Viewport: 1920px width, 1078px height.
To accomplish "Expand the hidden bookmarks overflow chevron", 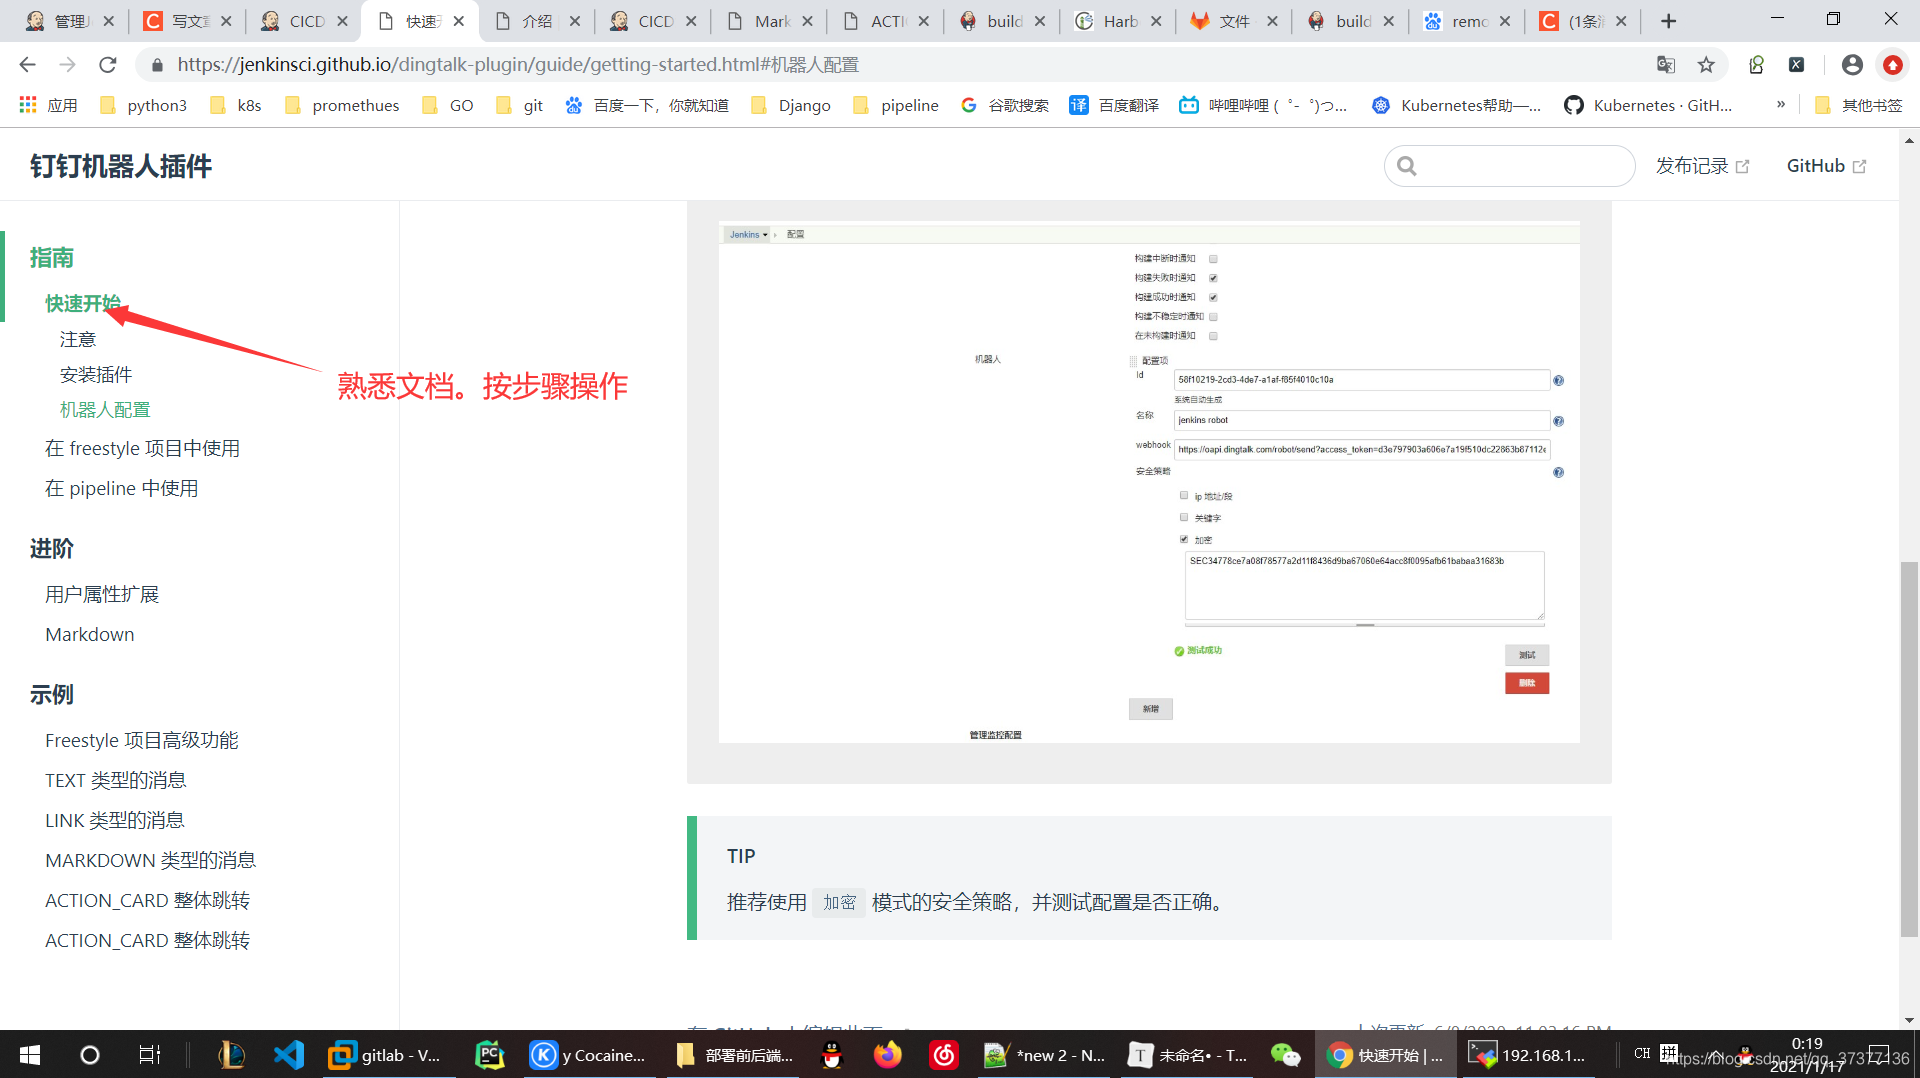I will pyautogui.click(x=1781, y=104).
